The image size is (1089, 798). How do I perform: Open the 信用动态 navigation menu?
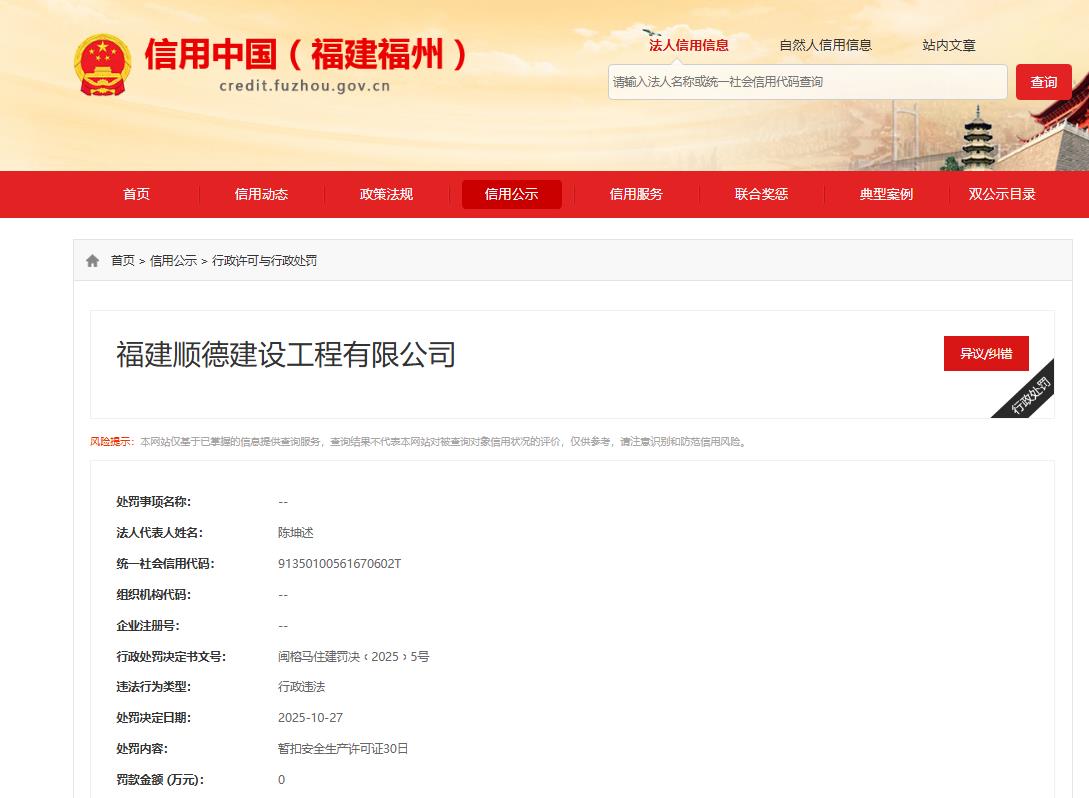[261, 194]
